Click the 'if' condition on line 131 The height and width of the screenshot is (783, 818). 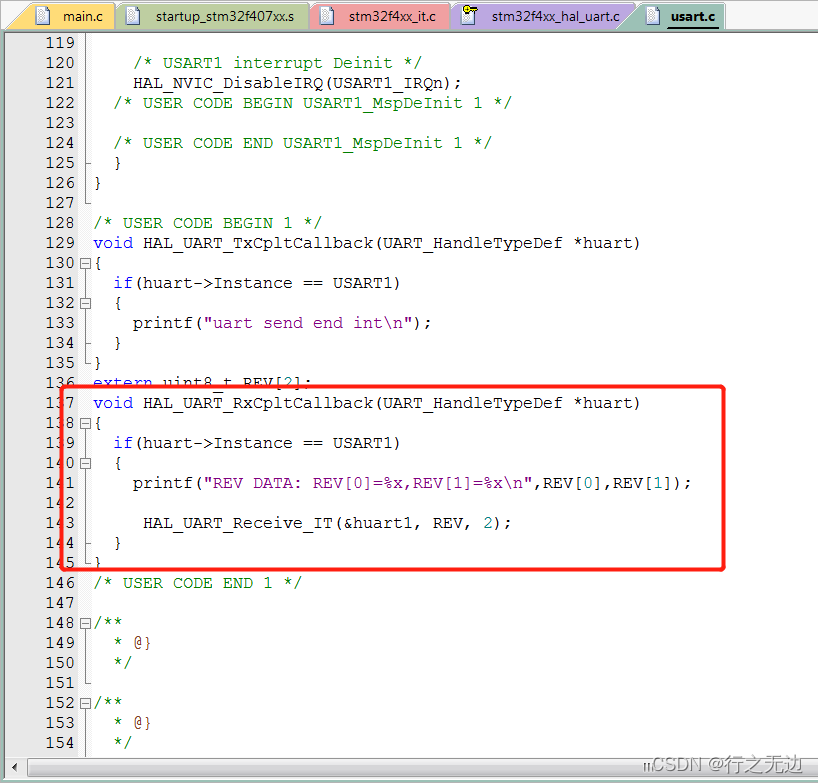point(257,283)
